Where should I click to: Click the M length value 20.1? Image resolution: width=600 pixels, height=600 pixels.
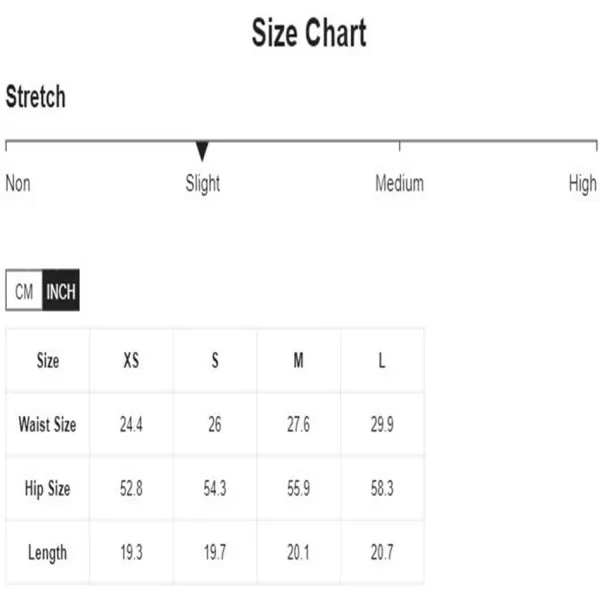pos(298,553)
